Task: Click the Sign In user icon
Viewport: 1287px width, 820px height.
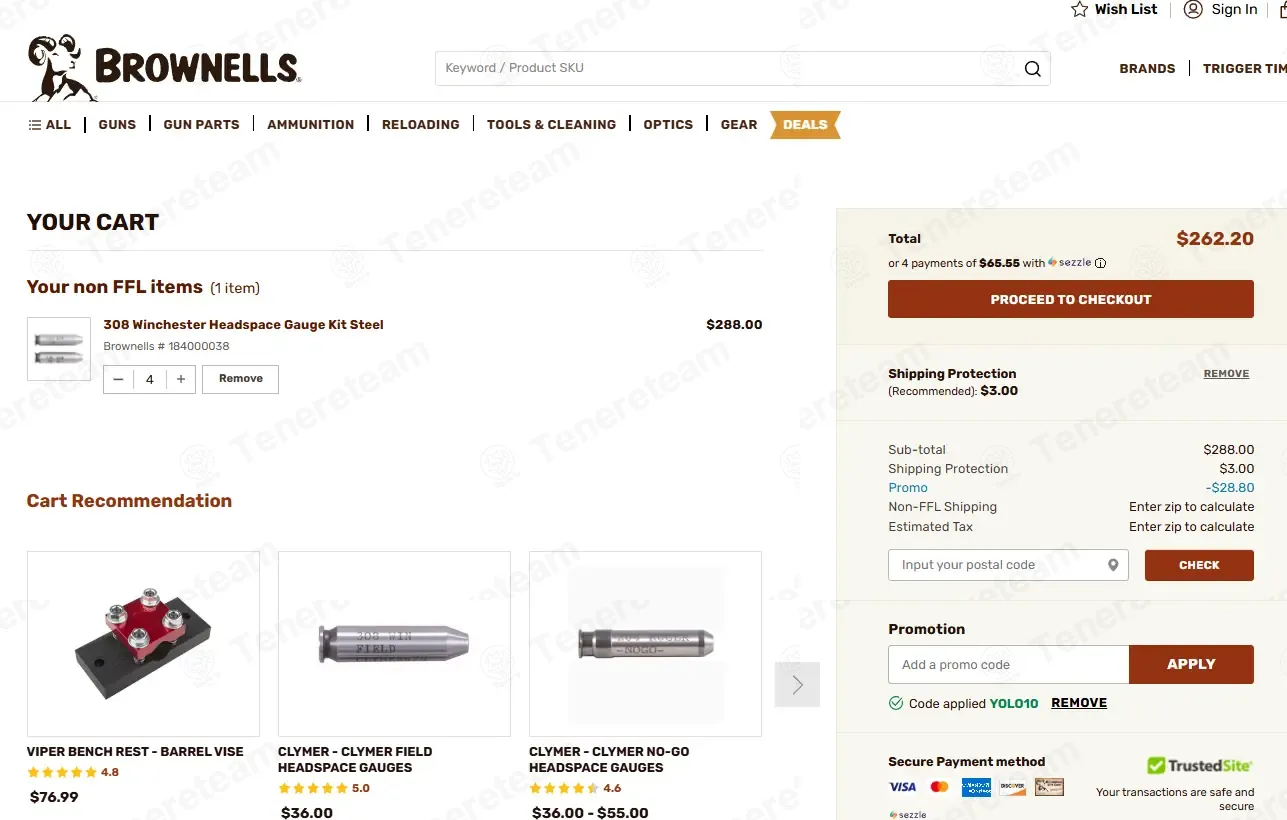Action: pyautogui.click(x=1193, y=9)
